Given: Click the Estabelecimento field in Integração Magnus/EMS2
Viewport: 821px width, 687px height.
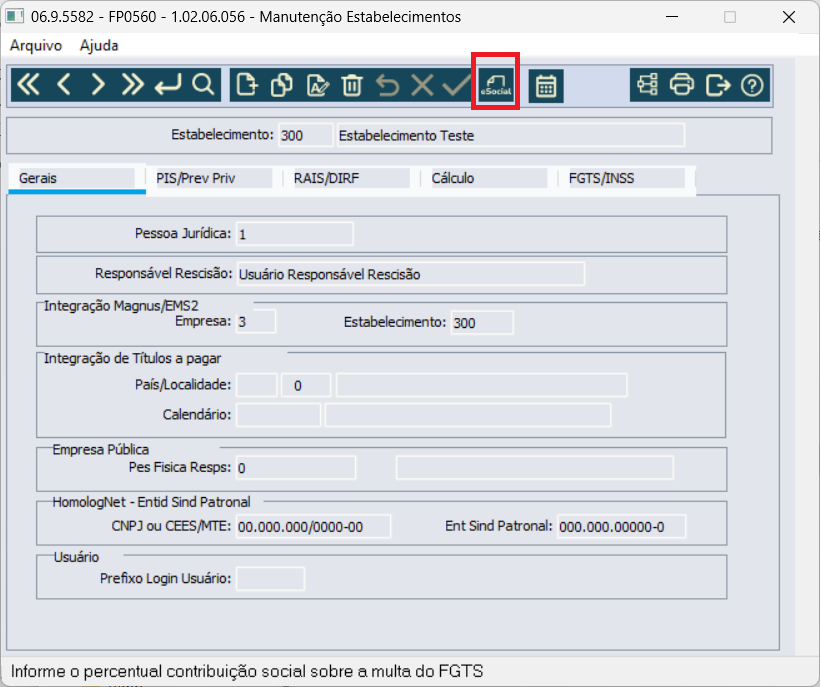Looking at the screenshot, I should point(482,322).
